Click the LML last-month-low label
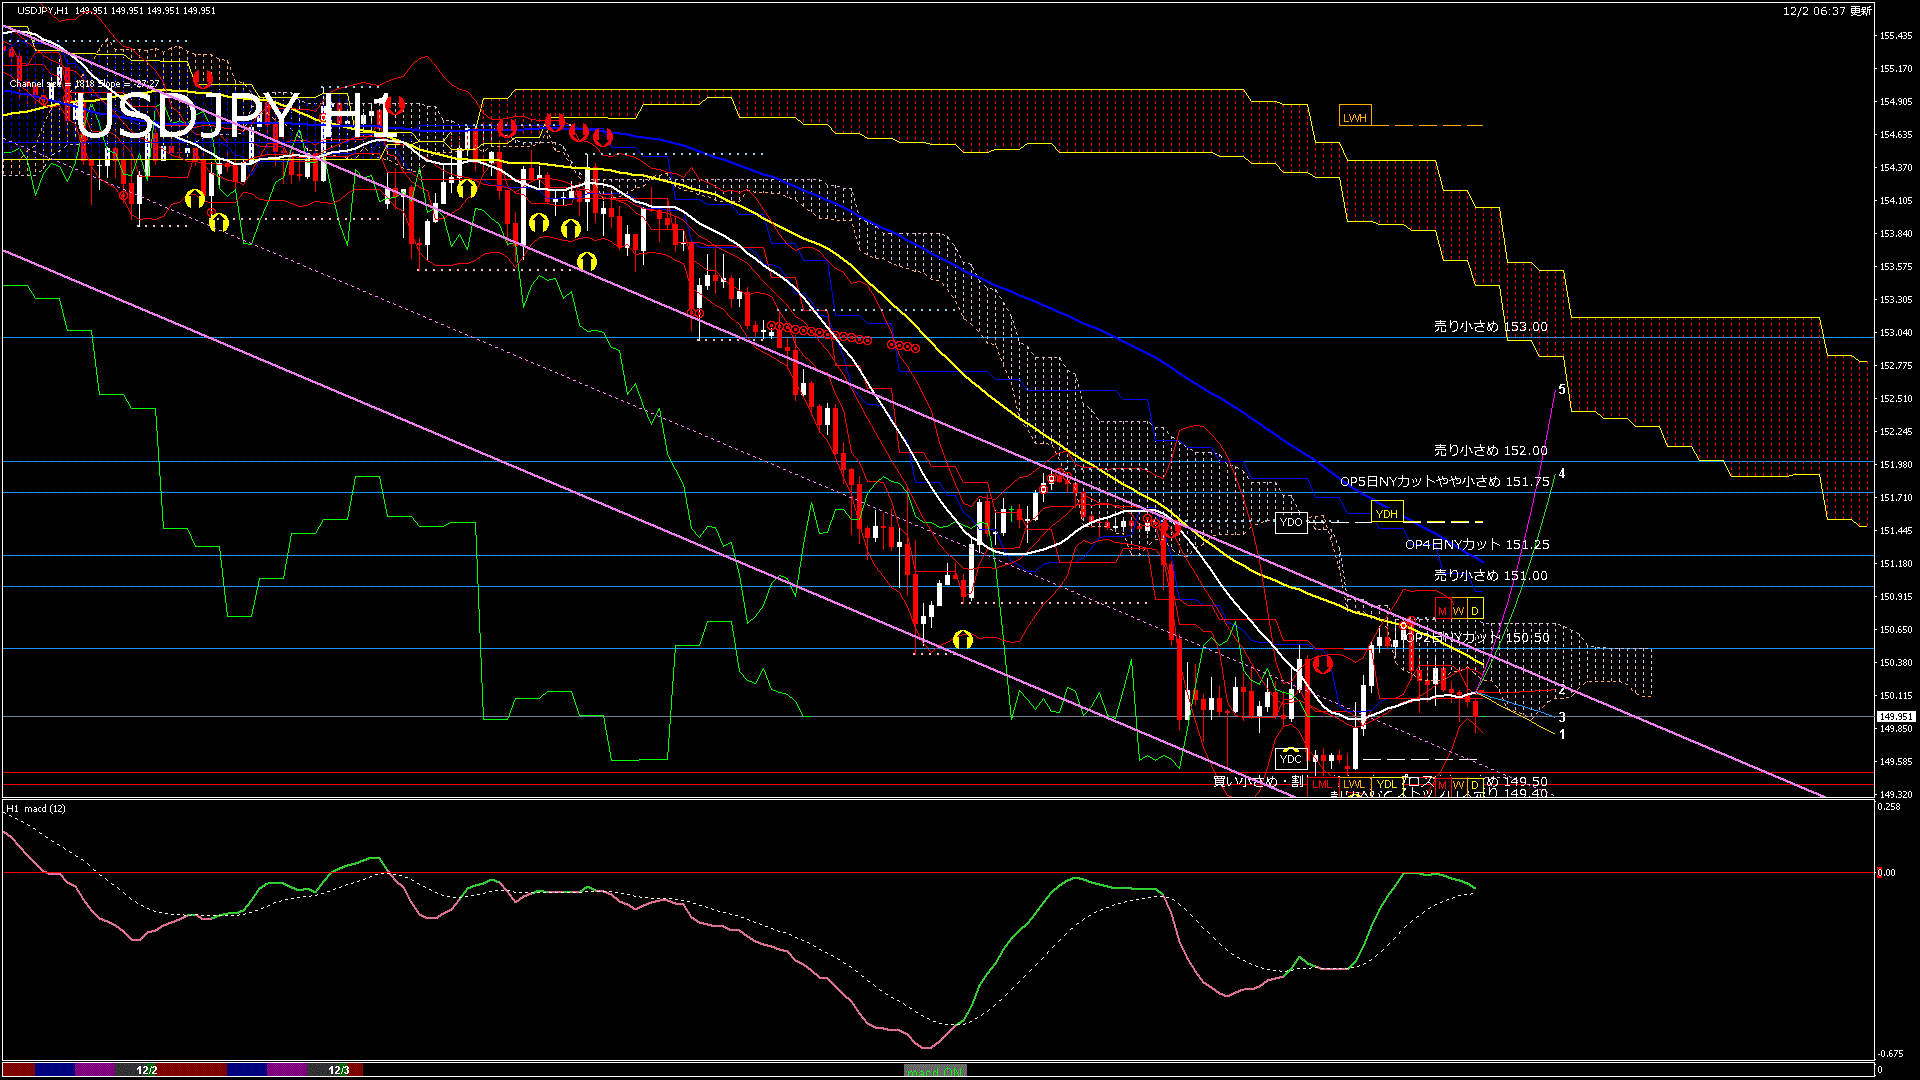Screen dimensions: 1920x1080 1322,784
